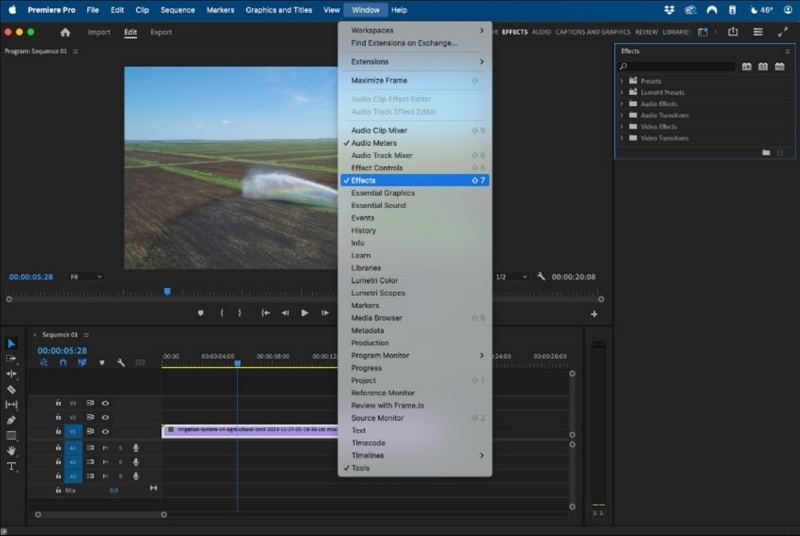
Task: Expand the Audio Transitions folder
Action: click(x=622, y=115)
